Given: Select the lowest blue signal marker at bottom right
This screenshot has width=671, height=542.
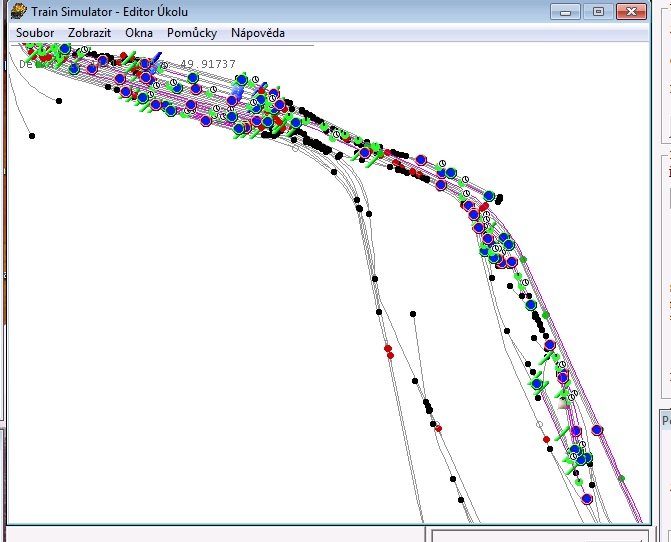Looking at the screenshot, I should click(587, 498).
